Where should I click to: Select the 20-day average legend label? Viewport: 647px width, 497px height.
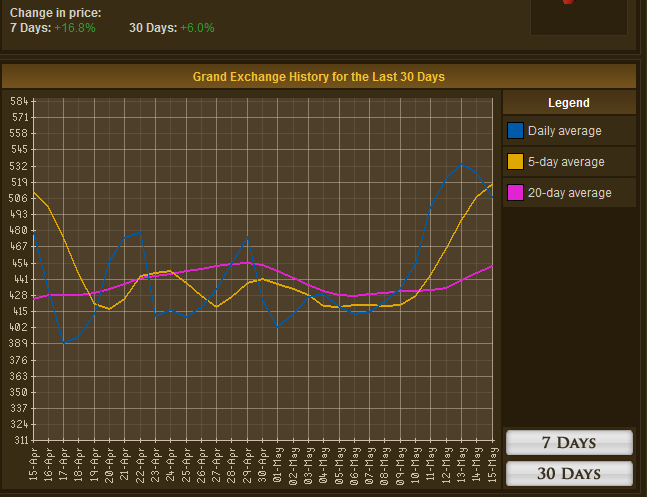[x=569, y=193]
